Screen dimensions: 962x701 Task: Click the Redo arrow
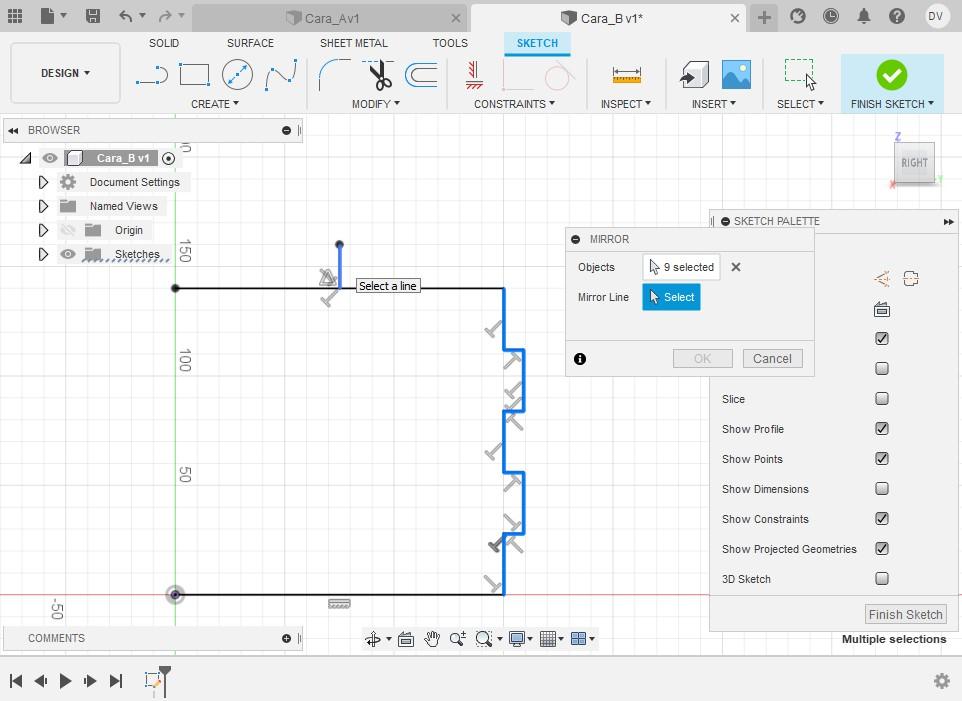[x=164, y=16]
